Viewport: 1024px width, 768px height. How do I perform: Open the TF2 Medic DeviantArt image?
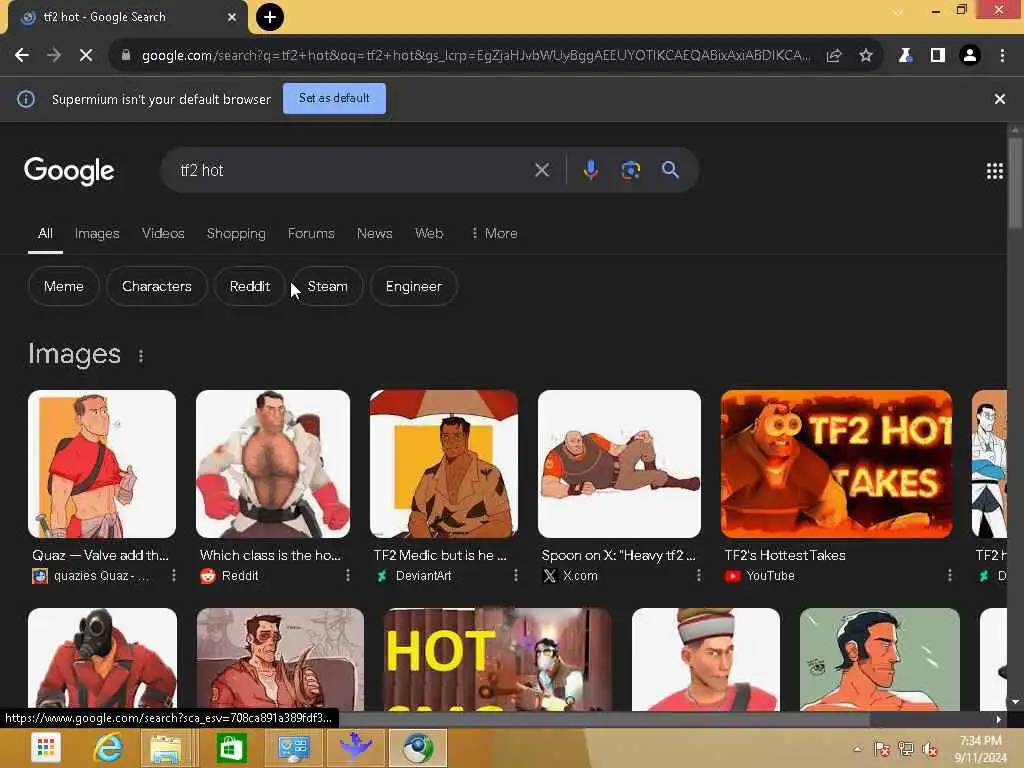coord(444,464)
